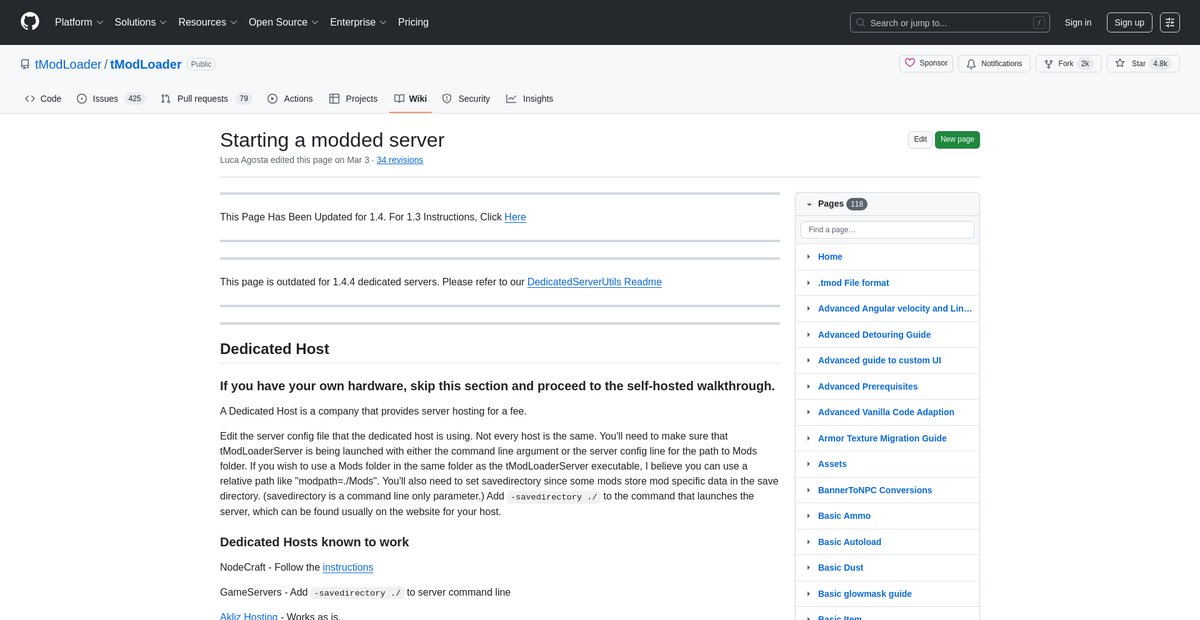Image resolution: width=1200 pixels, height=620 pixels.
Task: Expand the Advanced Detouring Guide arrow
Action: pos(809,335)
